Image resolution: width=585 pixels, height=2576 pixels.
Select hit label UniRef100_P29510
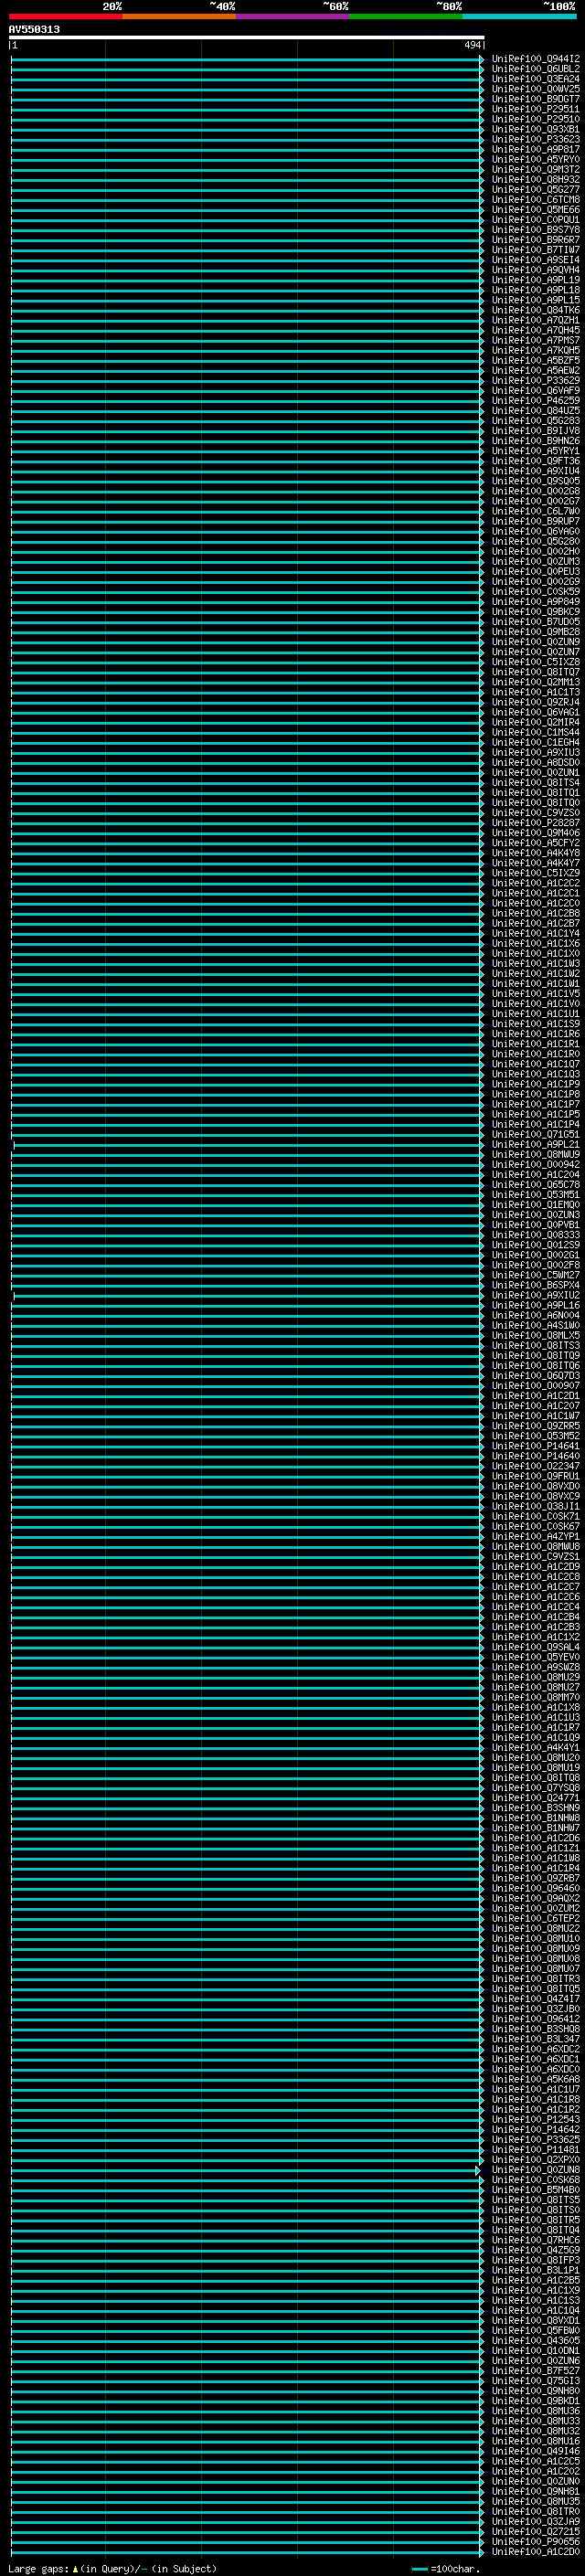pos(536,119)
